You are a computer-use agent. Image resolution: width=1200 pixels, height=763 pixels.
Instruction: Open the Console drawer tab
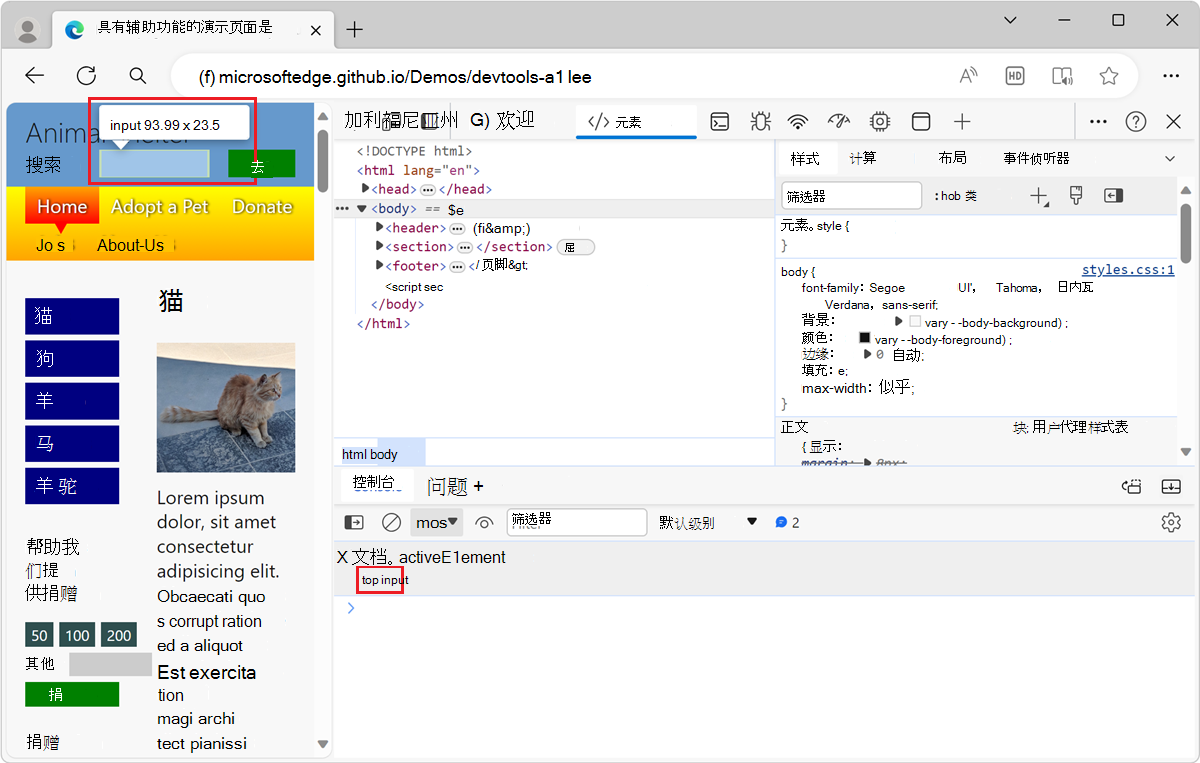coord(377,484)
